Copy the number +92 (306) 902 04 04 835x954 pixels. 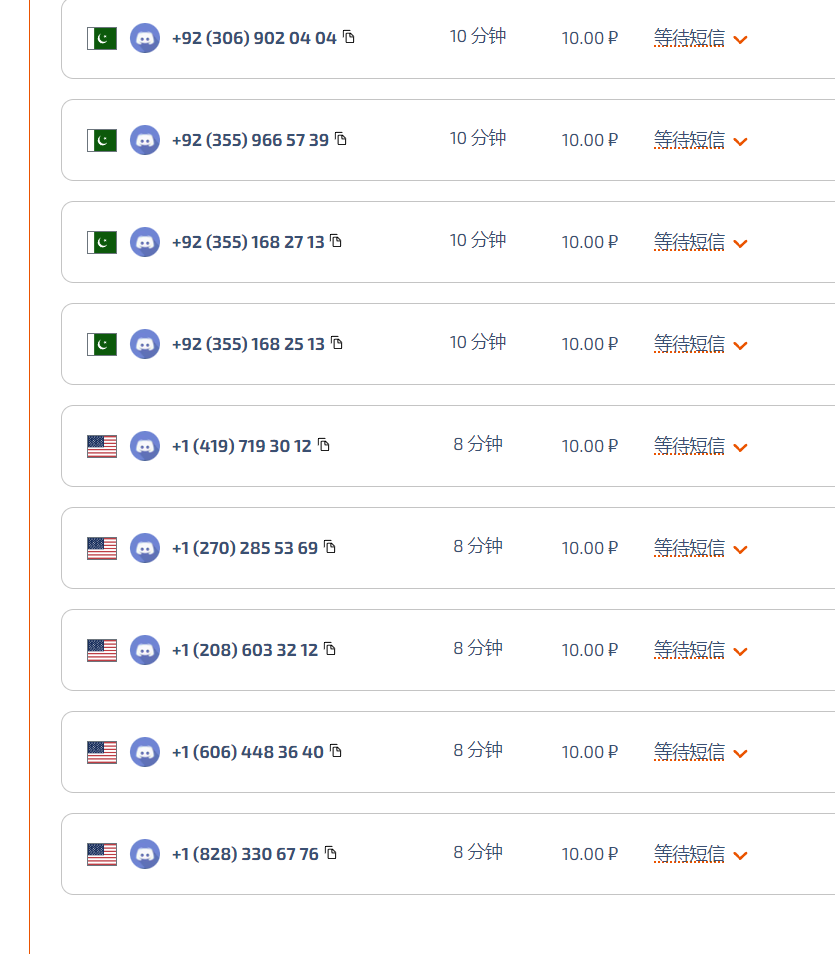point(349,37)
